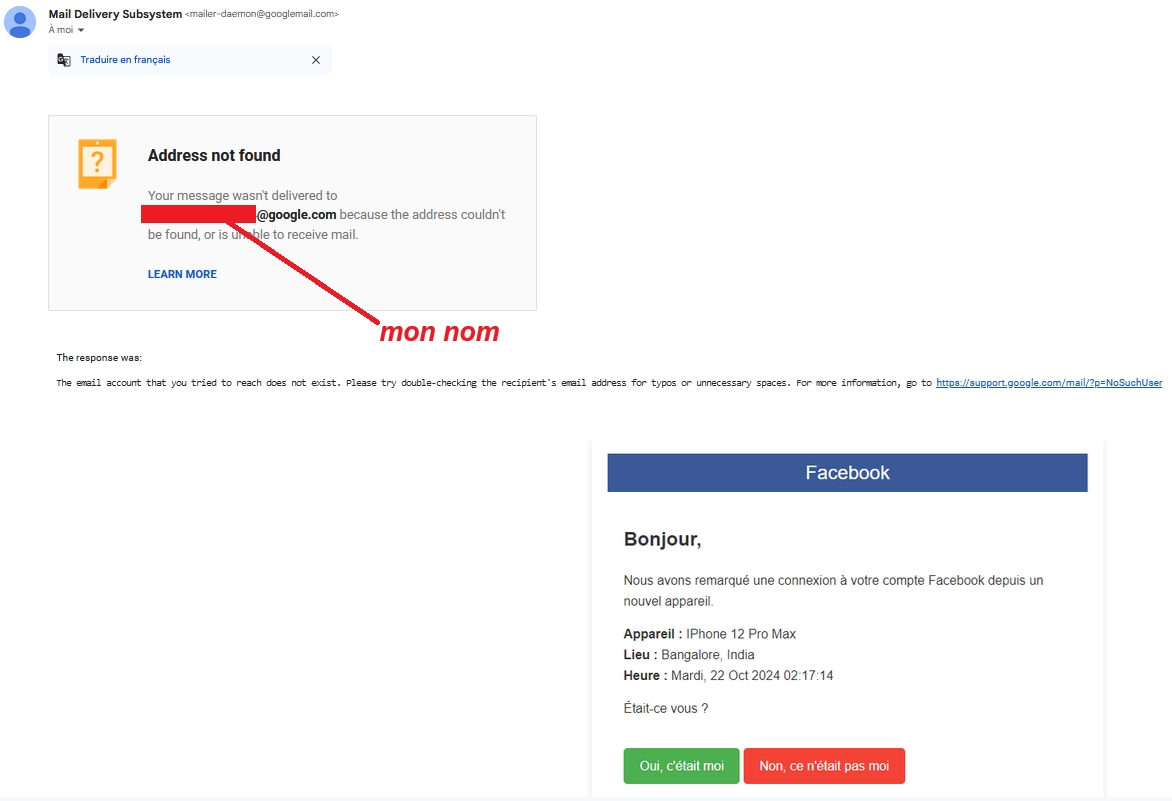Click 'Heure : Mardi, 22 Oct 2024' line
The width and height of the screenshot is (1172, 801).
click(728, 675)
